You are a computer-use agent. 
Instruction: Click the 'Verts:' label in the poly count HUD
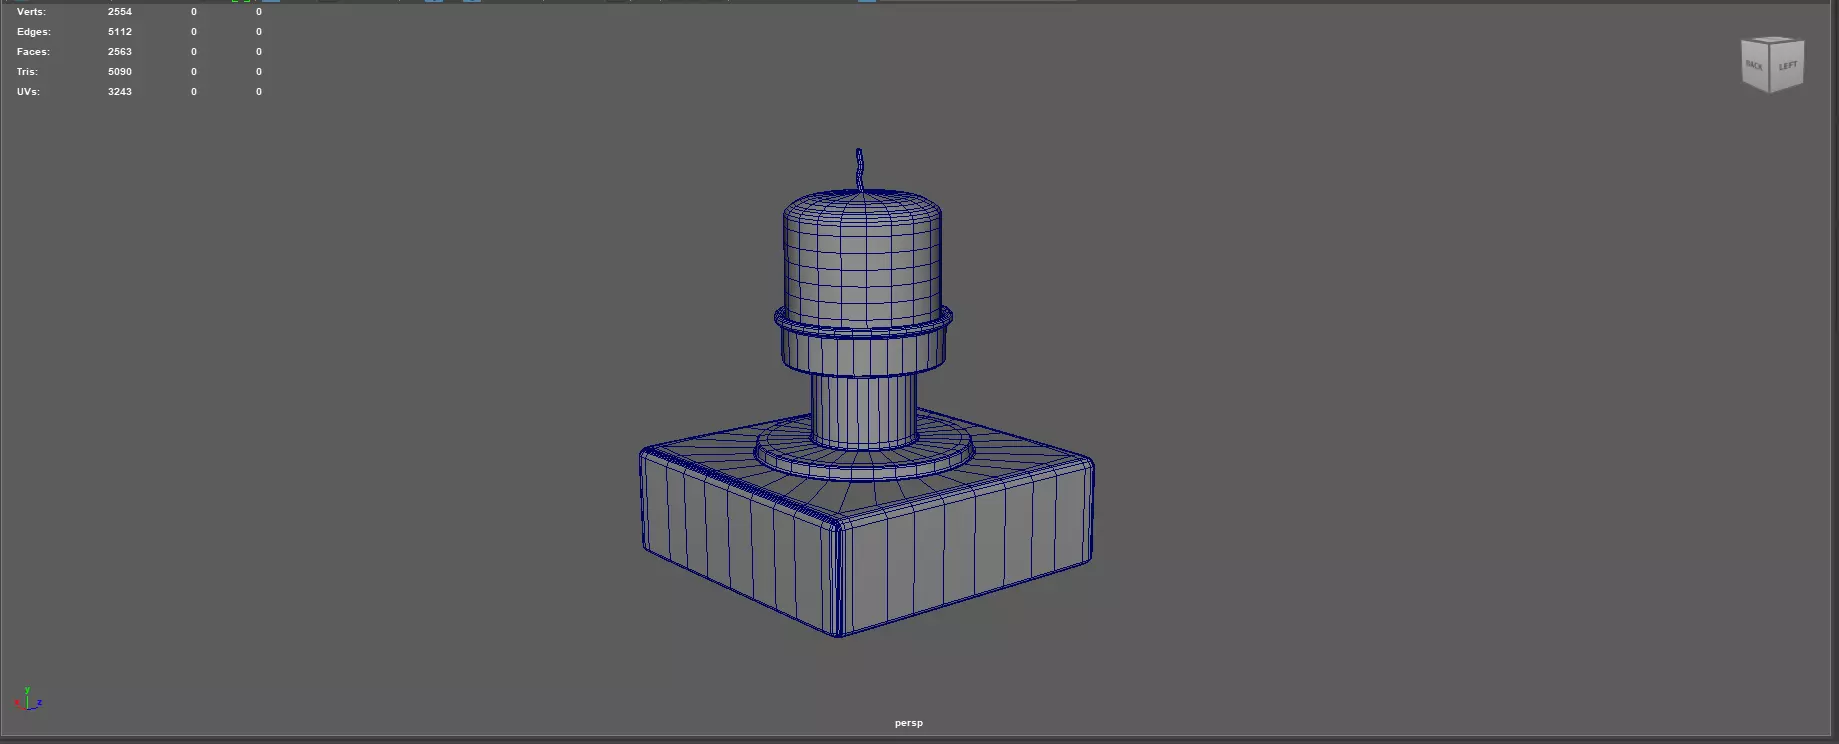(31, 12)
